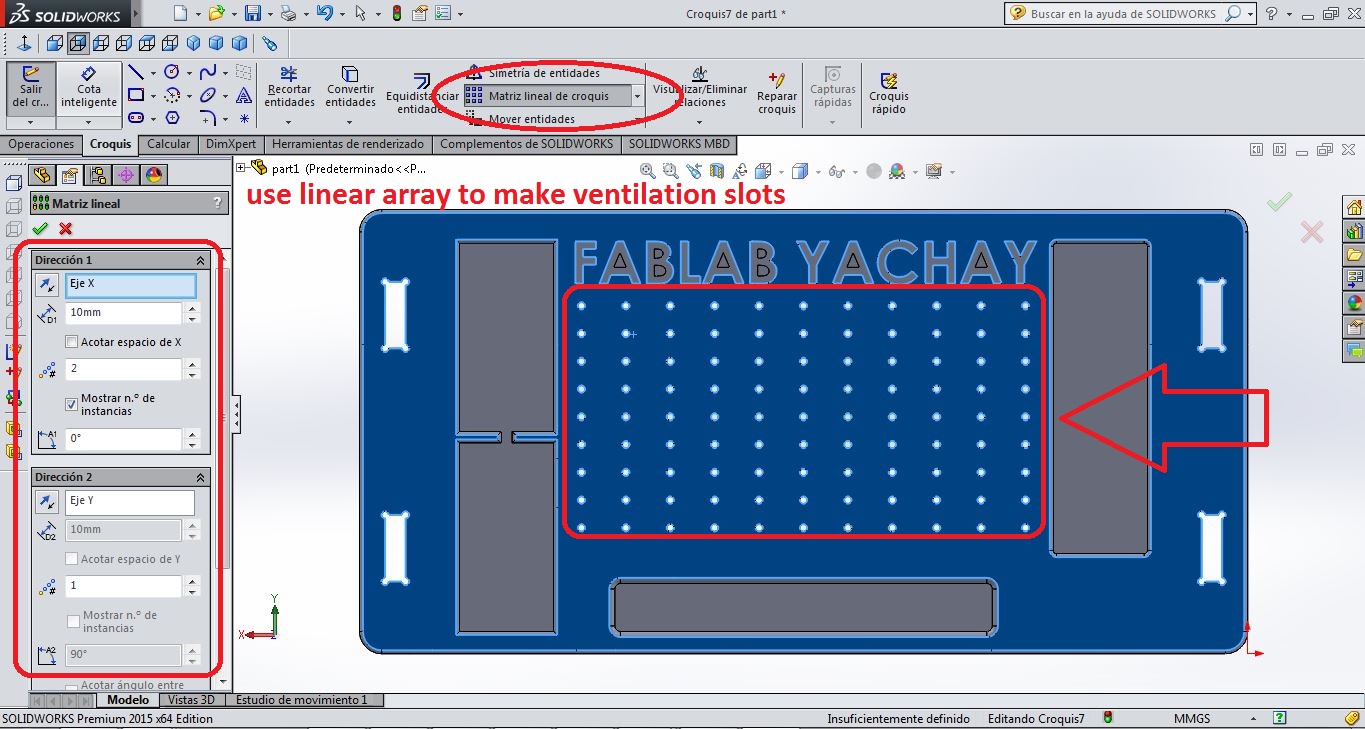The image size is (1365, 729).
Task: Click the Eje X direction field
Action: click(x=130, y=285)
